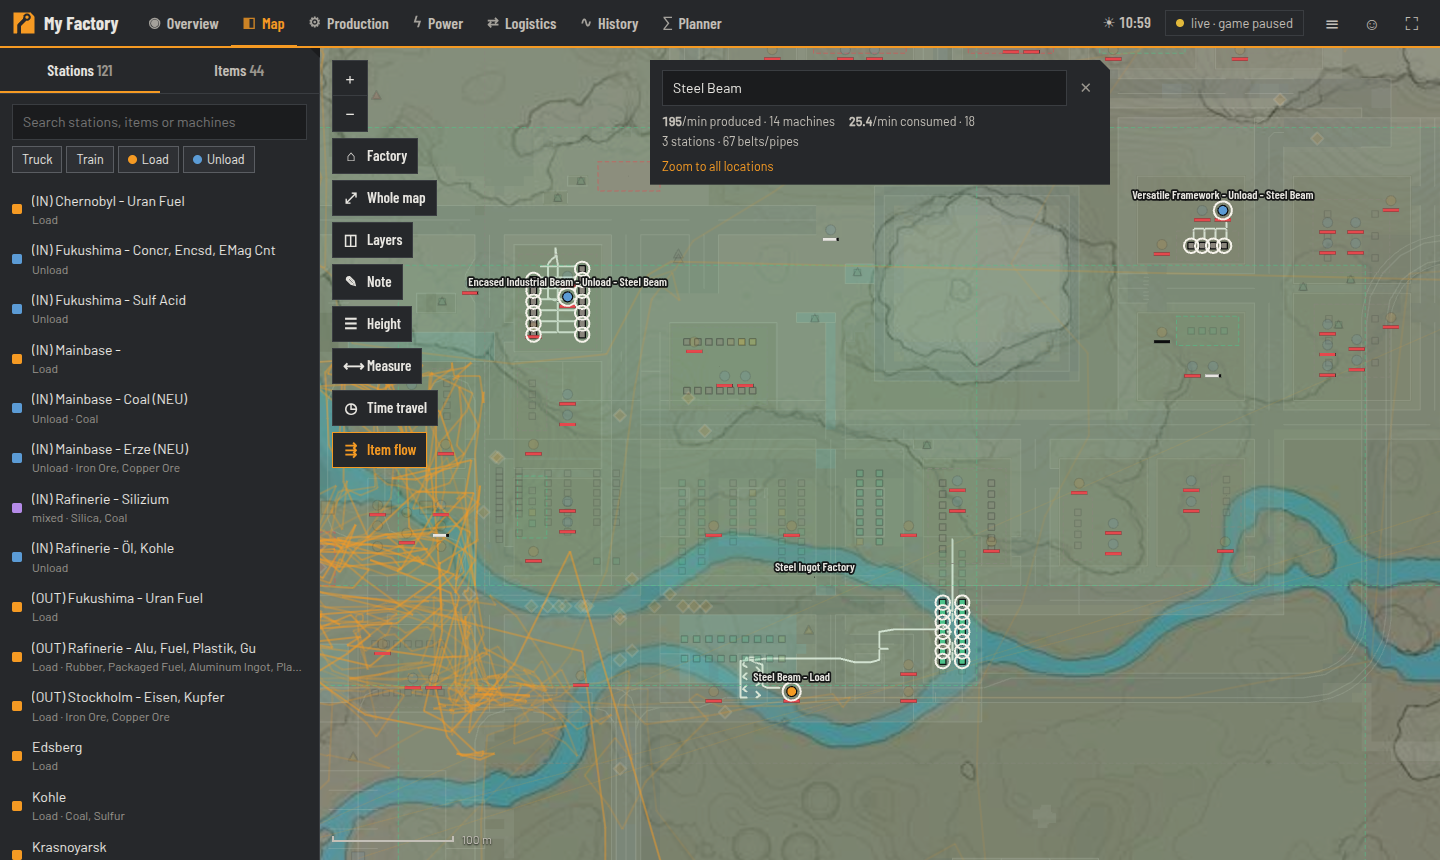
Task: Click the Factory home button
Action: pyautogui.click(x=375, y=156)
